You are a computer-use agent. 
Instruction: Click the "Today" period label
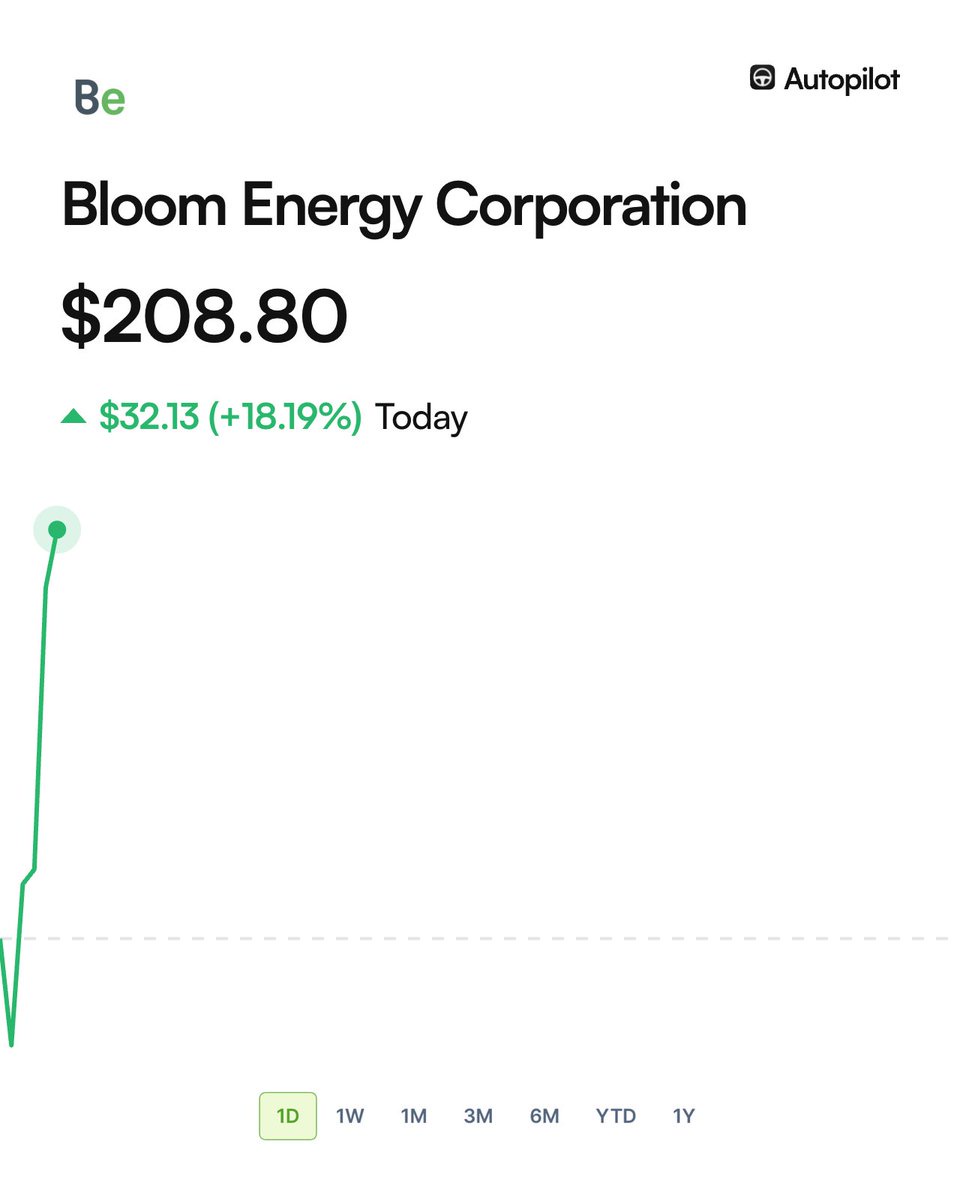click(x=421, y=417)
